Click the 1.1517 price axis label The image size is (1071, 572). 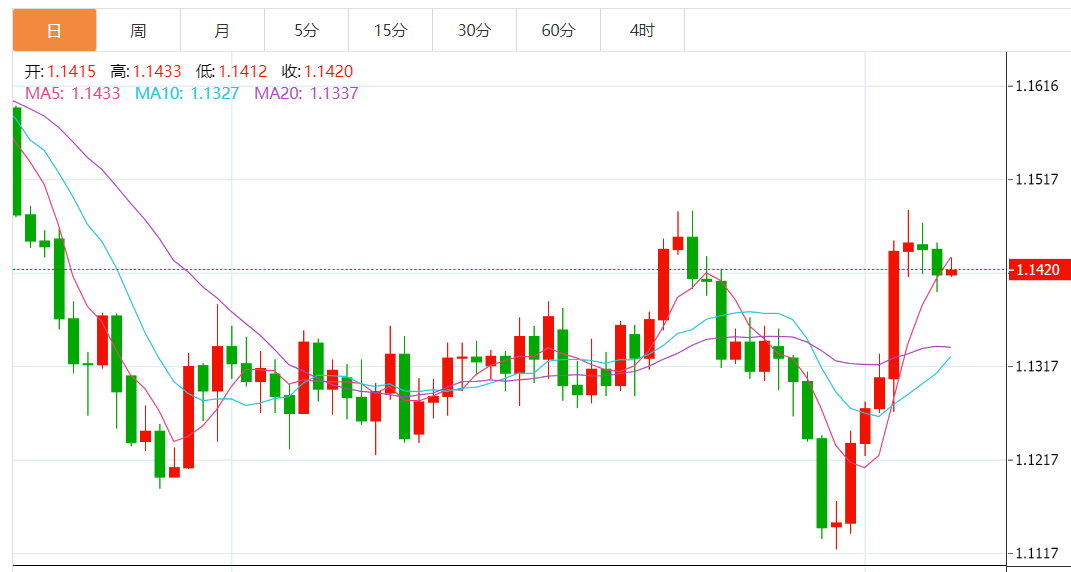tap(1037, 180)
